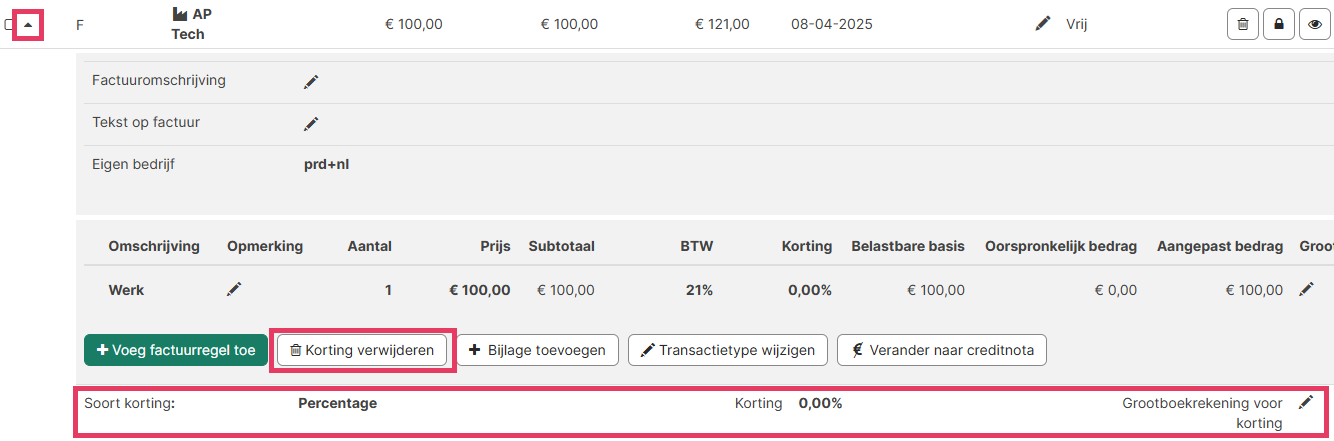The height and width of the screenshot is (441, 1334).
Task: Remove the discount with Korting verwijderen
Action: point(362,350)
